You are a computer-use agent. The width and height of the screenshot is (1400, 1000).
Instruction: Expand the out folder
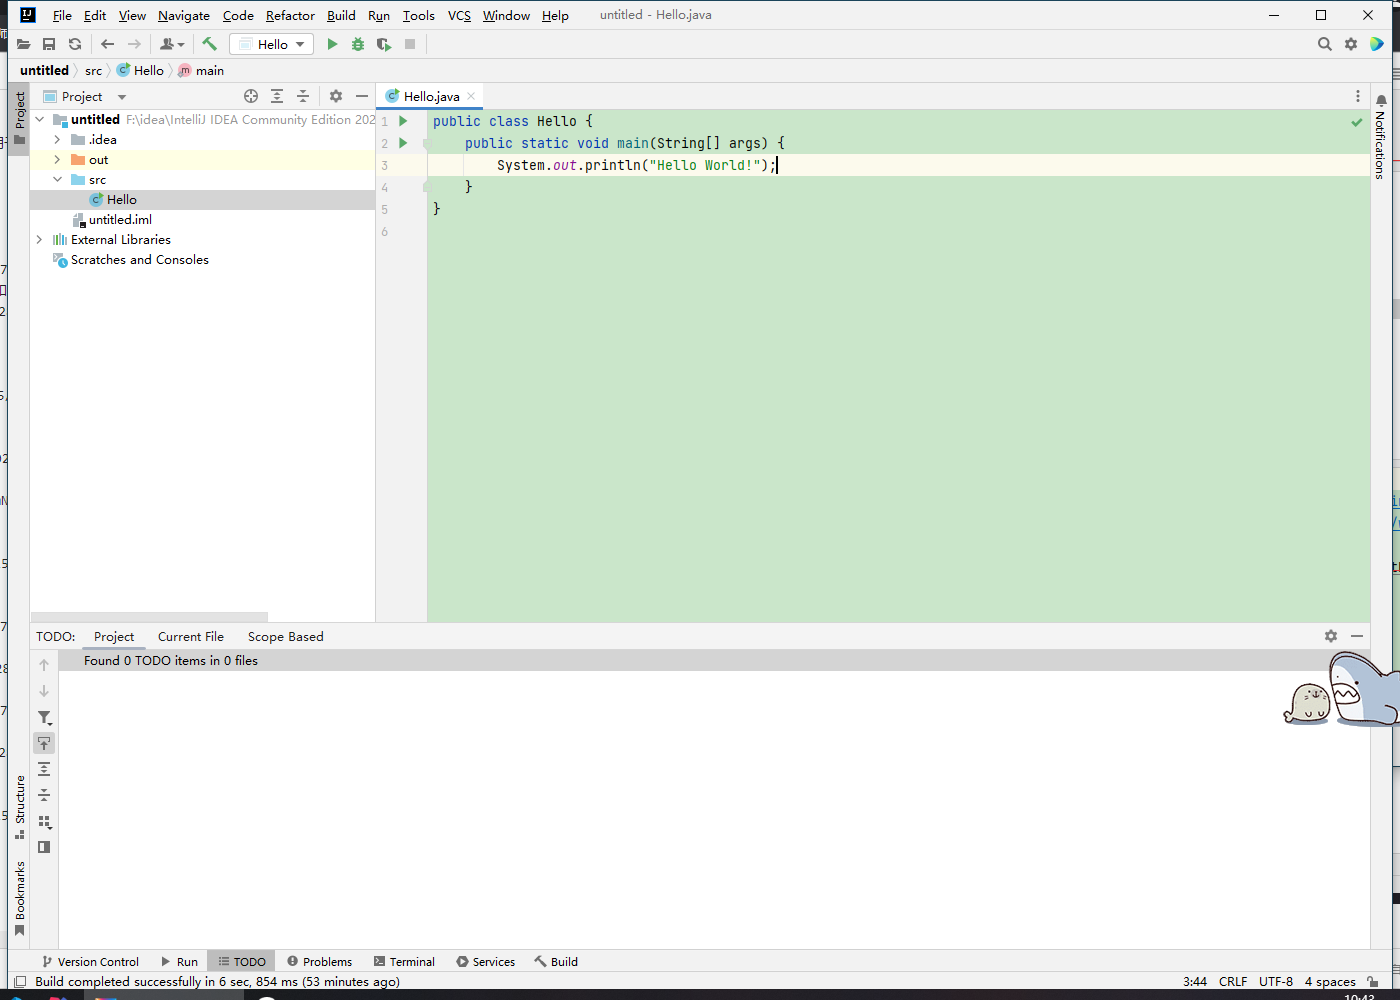[x=57, y=159]
